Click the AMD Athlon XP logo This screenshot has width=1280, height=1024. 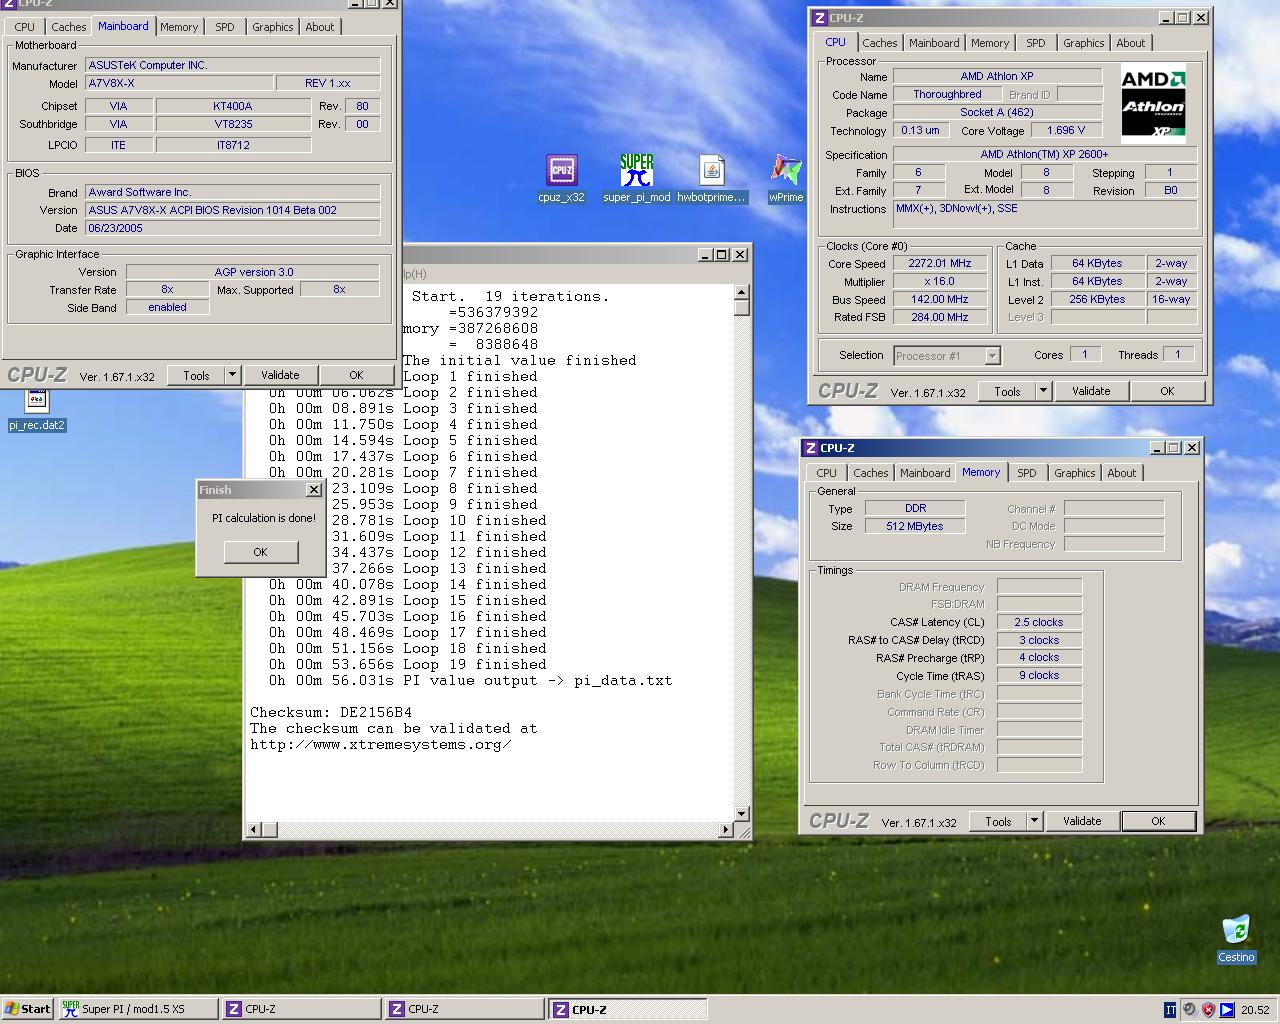click(1153, 104)
